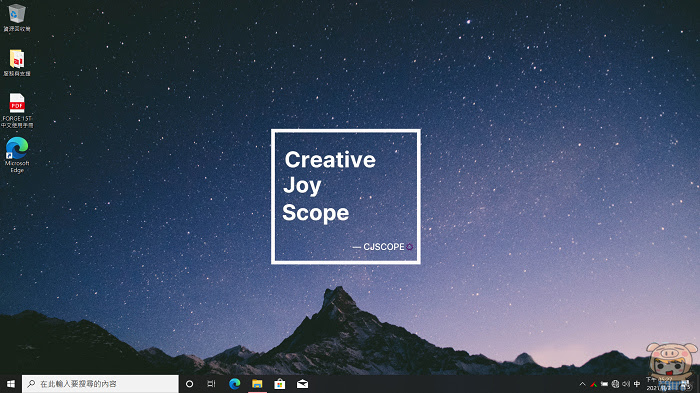Screen dimensions: 700x393
Task: Open the Mail app from the taskbar
Action: [303, 384]
